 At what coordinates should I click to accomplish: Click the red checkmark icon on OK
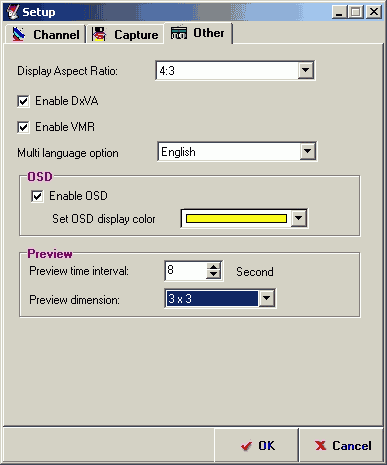247,446
